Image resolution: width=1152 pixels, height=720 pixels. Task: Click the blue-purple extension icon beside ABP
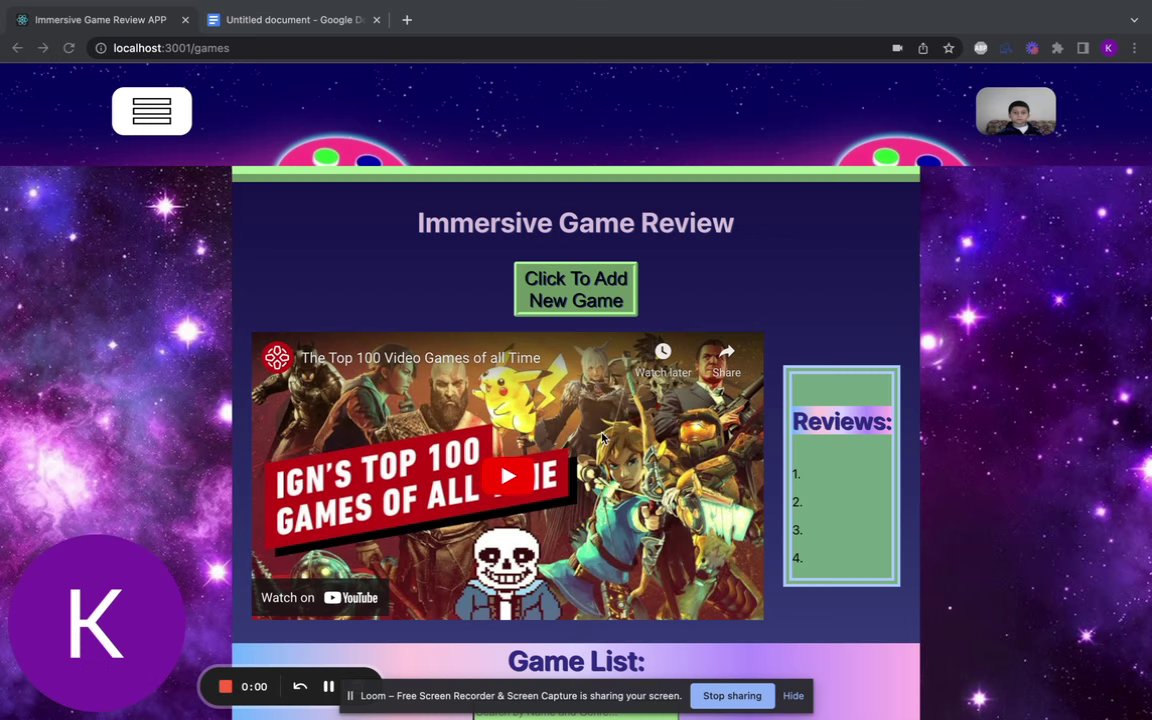[1007, 48]
